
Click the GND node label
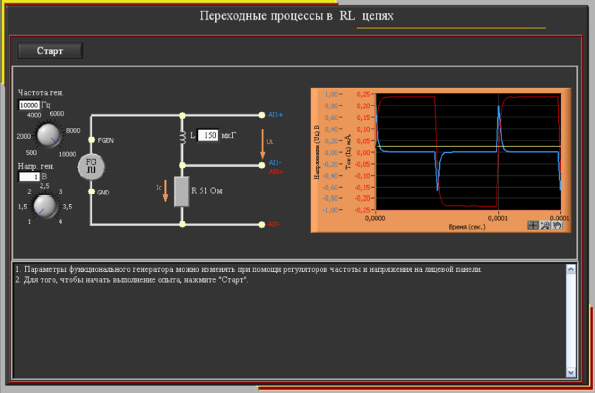point(103,192)
